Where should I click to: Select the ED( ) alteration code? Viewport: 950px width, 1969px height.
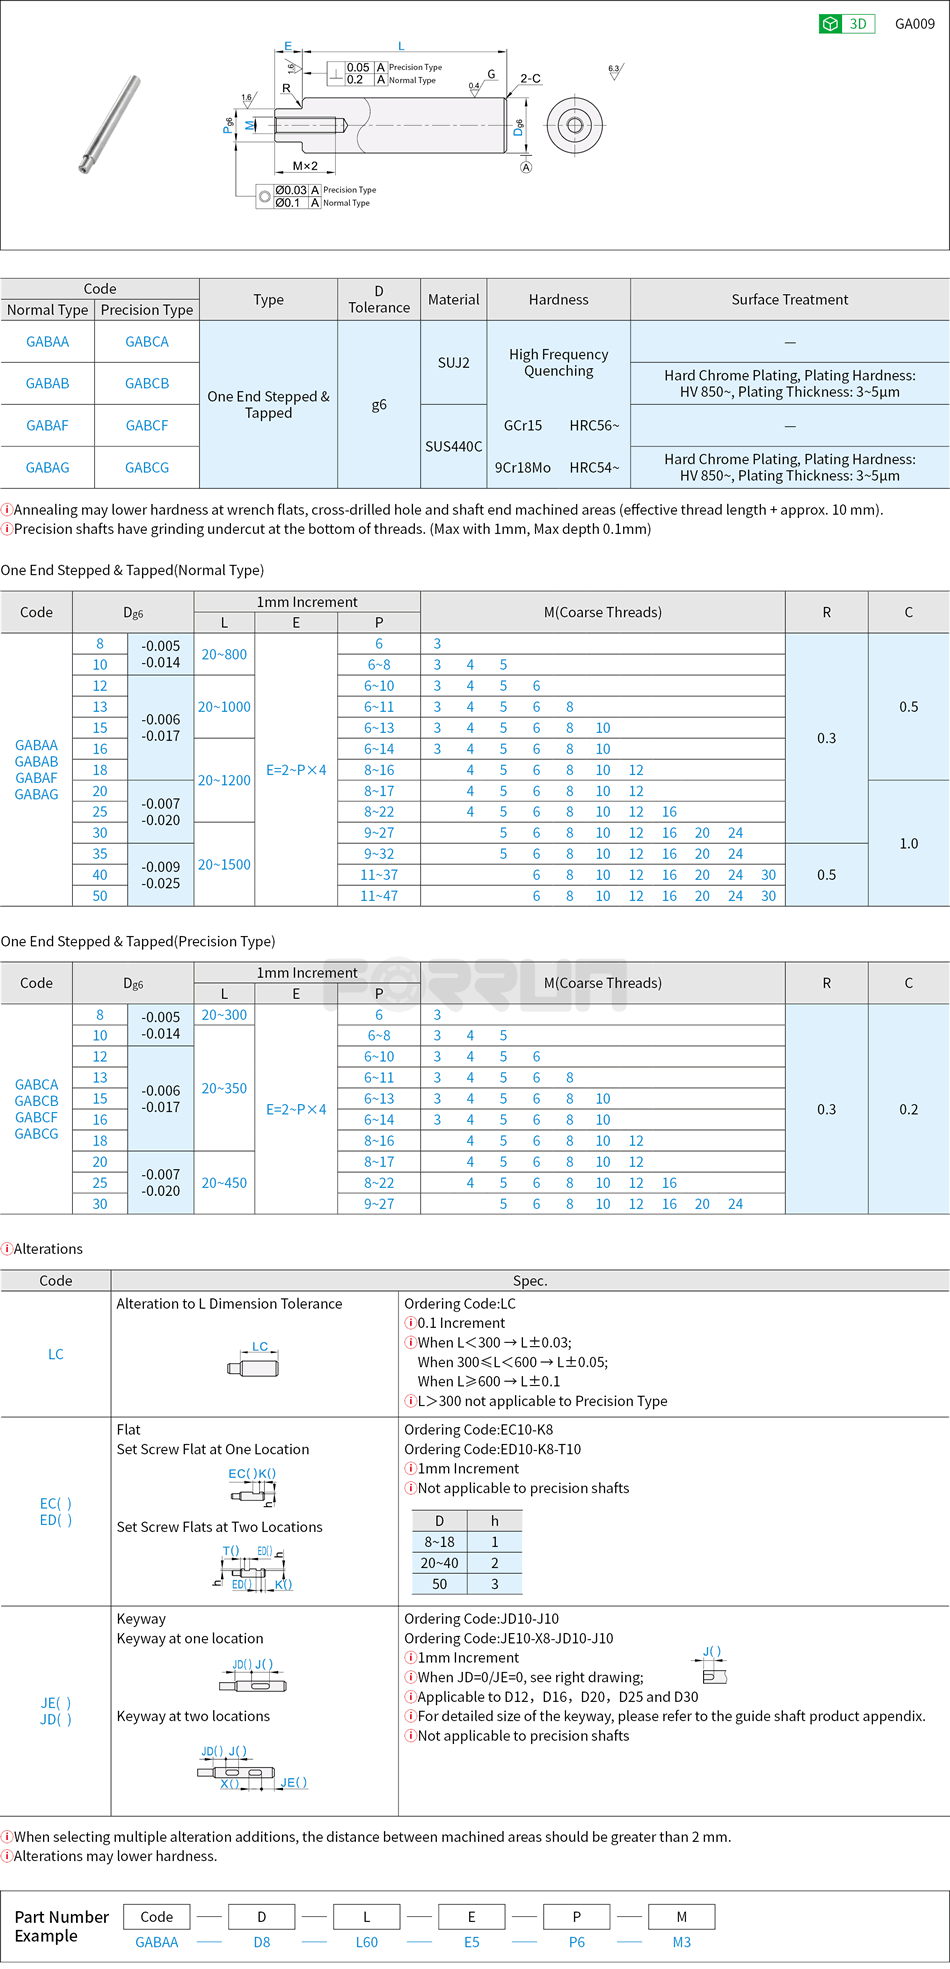pos(56,1521)
